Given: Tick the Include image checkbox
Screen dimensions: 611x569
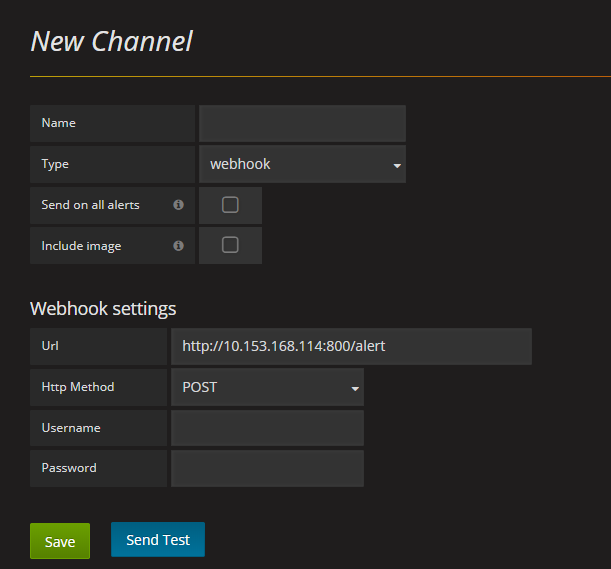Looking at the screenshot, I should pos(230,245).
